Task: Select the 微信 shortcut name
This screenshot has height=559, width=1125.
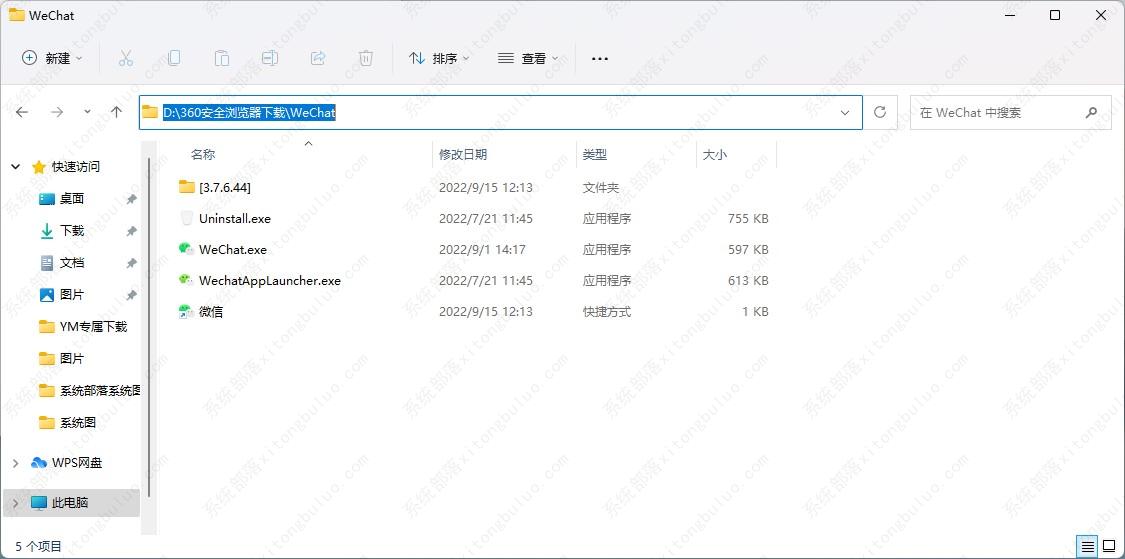Action: pyautogui.click(x=211, y=311)
